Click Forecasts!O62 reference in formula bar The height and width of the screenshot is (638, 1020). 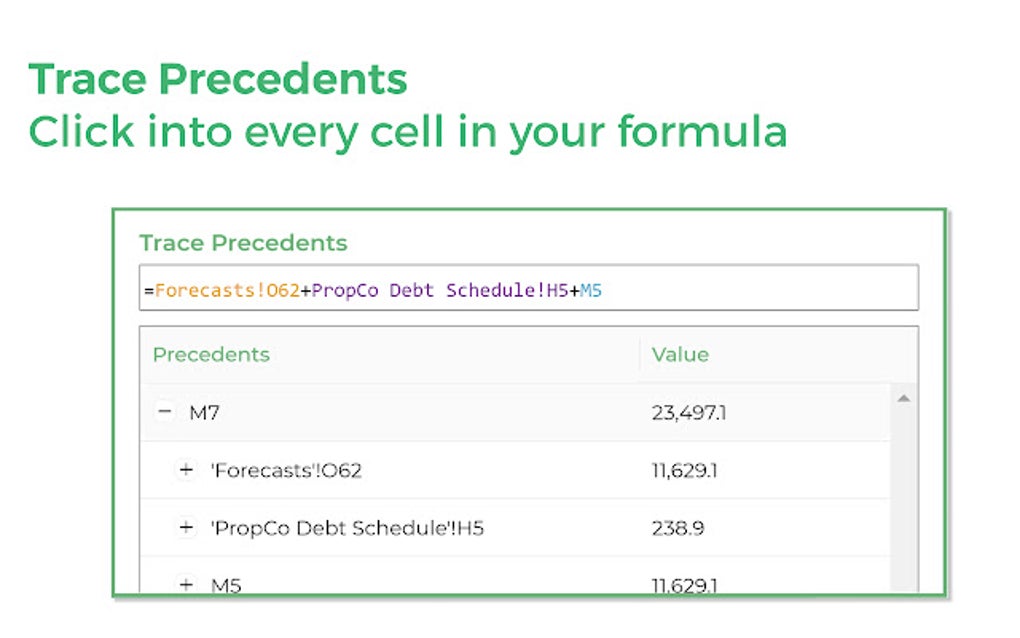pos(227,291)
